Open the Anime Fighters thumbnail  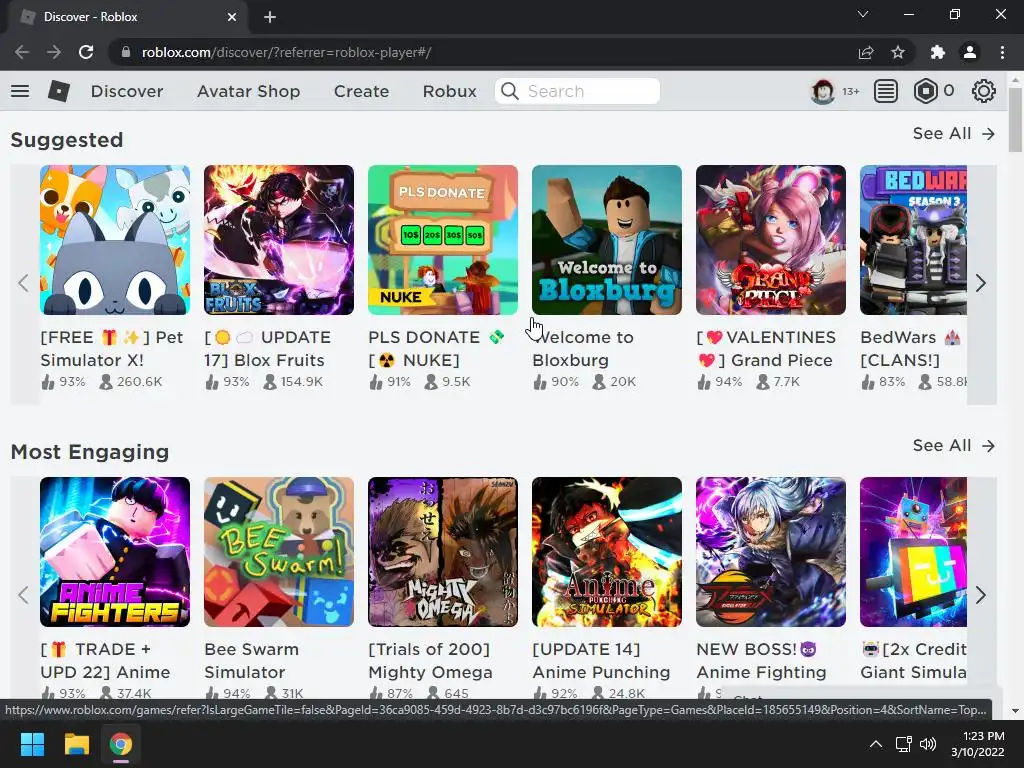point(115,552)
